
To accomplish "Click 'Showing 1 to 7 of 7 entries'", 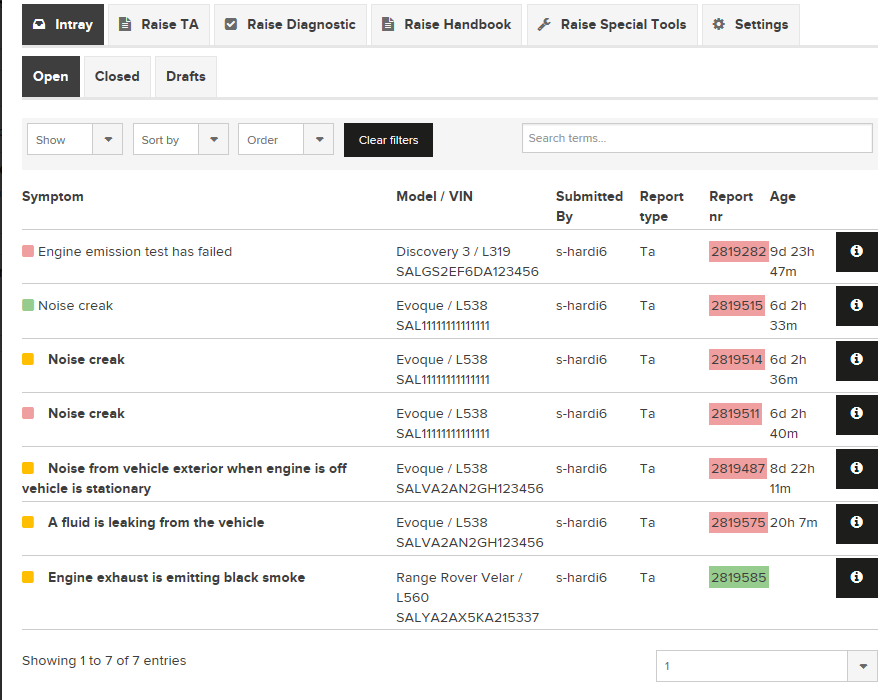I will tap(104, 661).
